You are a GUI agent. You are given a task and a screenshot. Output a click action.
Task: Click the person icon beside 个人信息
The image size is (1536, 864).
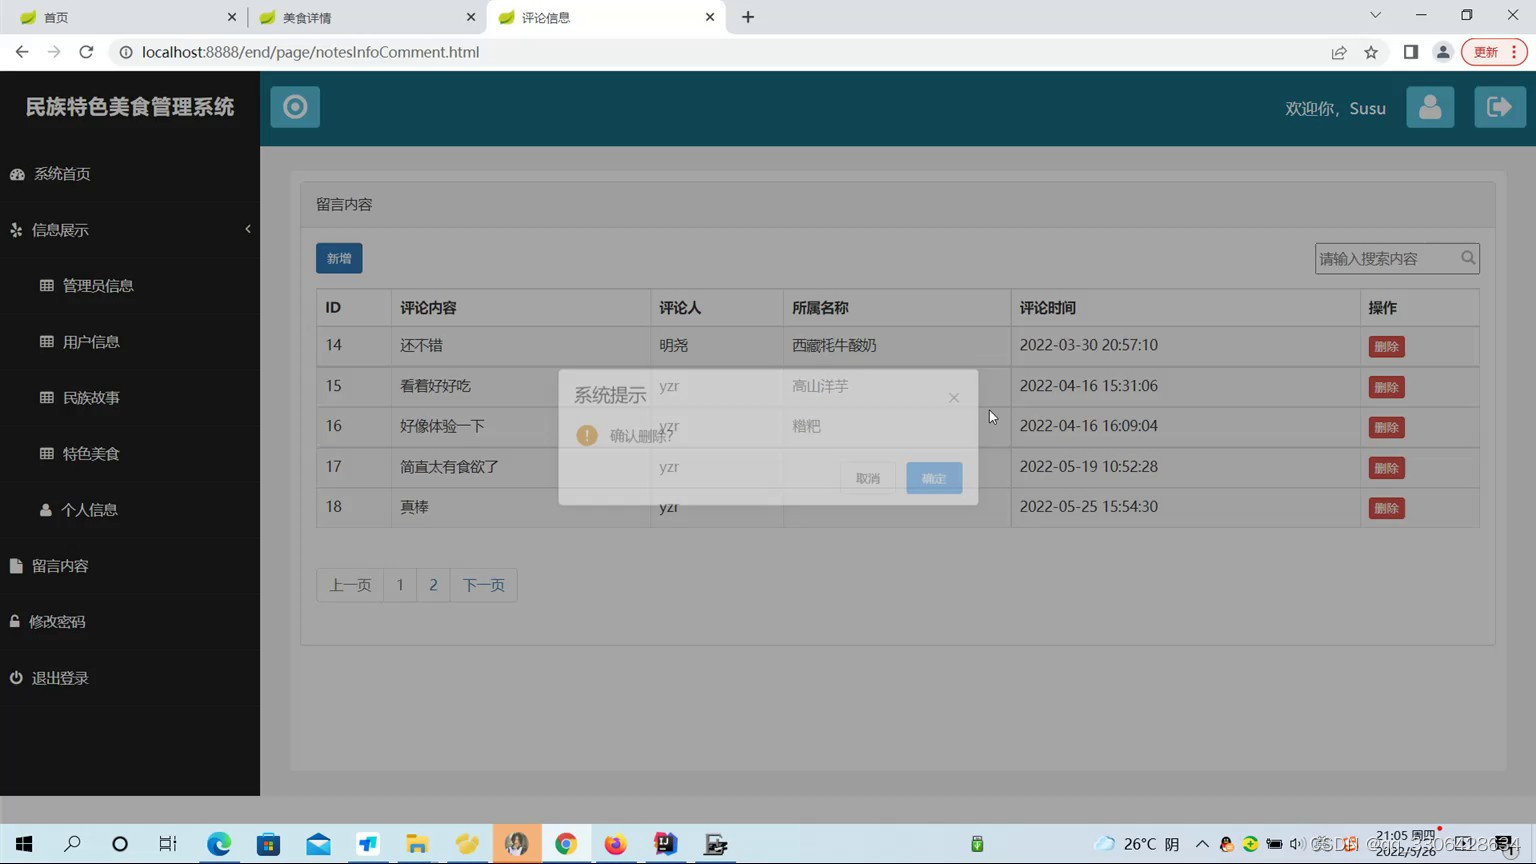pyautogui.click(x=44, y=509)
